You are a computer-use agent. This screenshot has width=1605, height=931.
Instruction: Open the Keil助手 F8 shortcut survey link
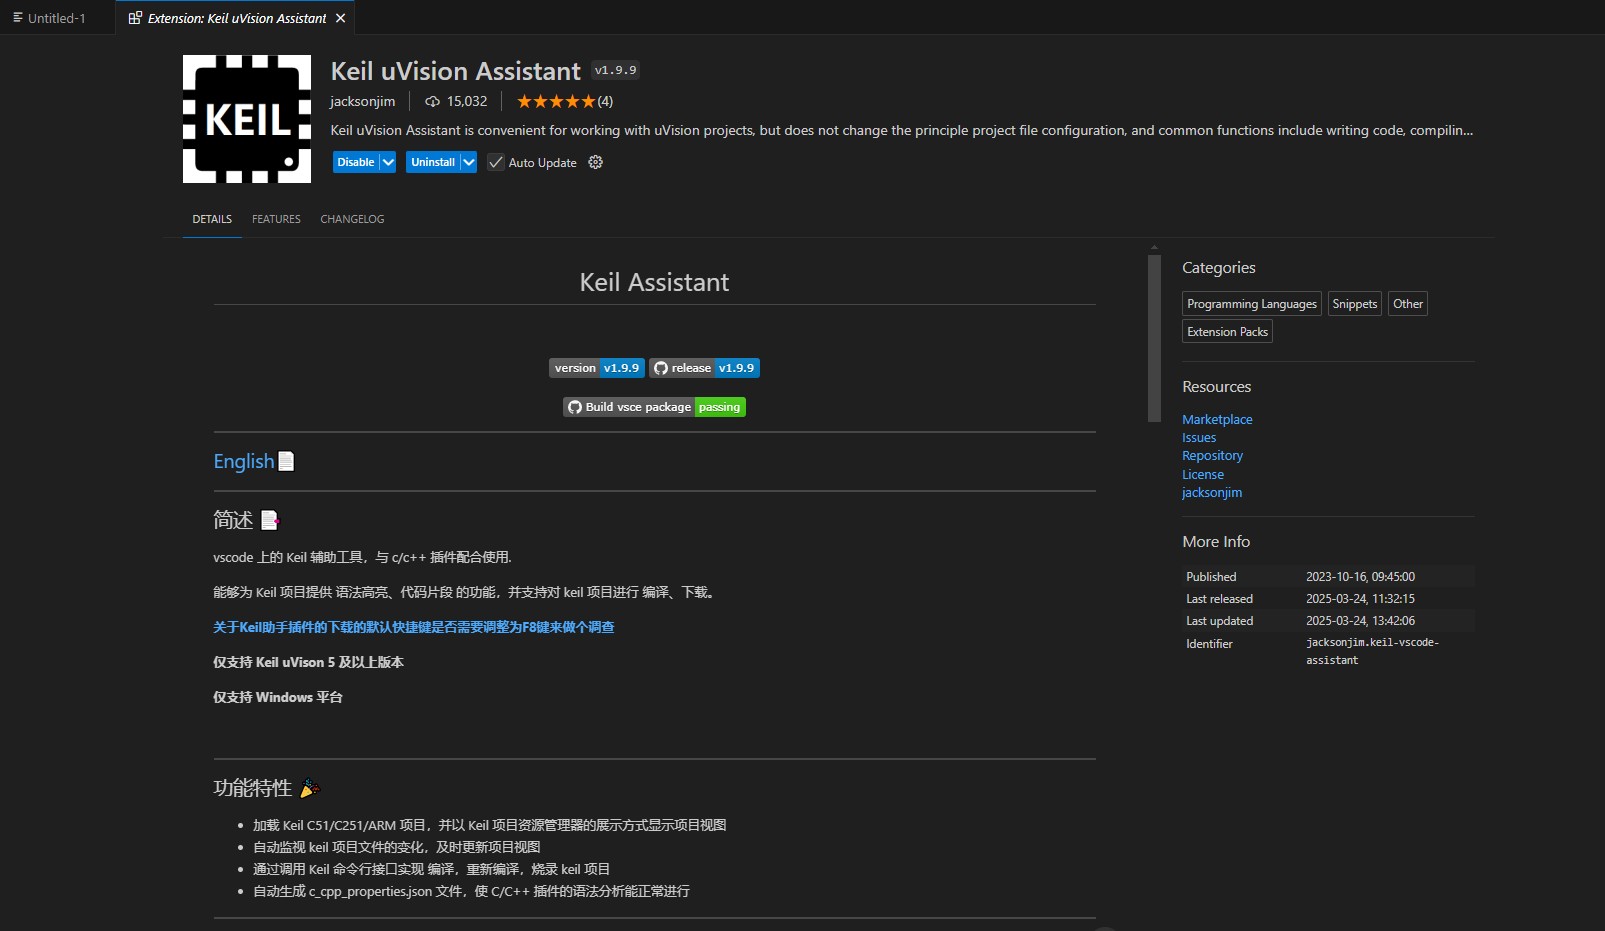[x=414, y=627]
